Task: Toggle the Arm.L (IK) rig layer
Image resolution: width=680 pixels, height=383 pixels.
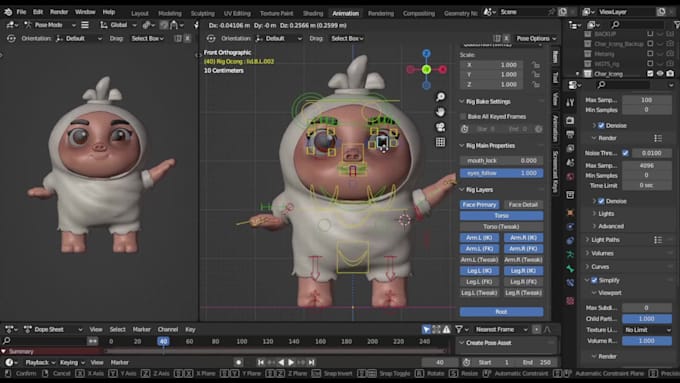Action: coord(479,238)
